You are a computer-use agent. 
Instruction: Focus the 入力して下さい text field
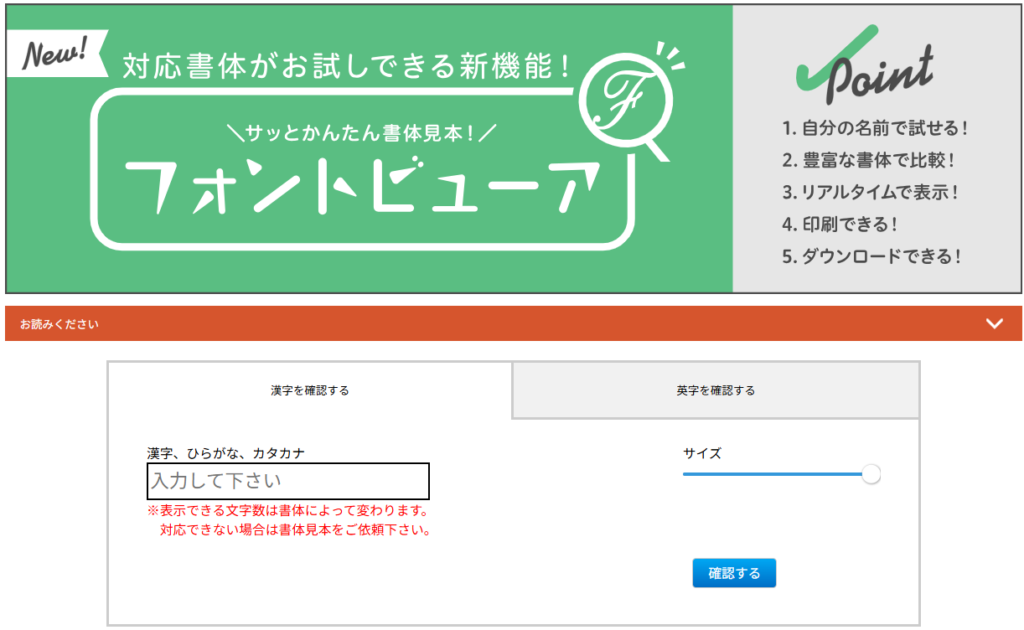(x=288, y=481)
